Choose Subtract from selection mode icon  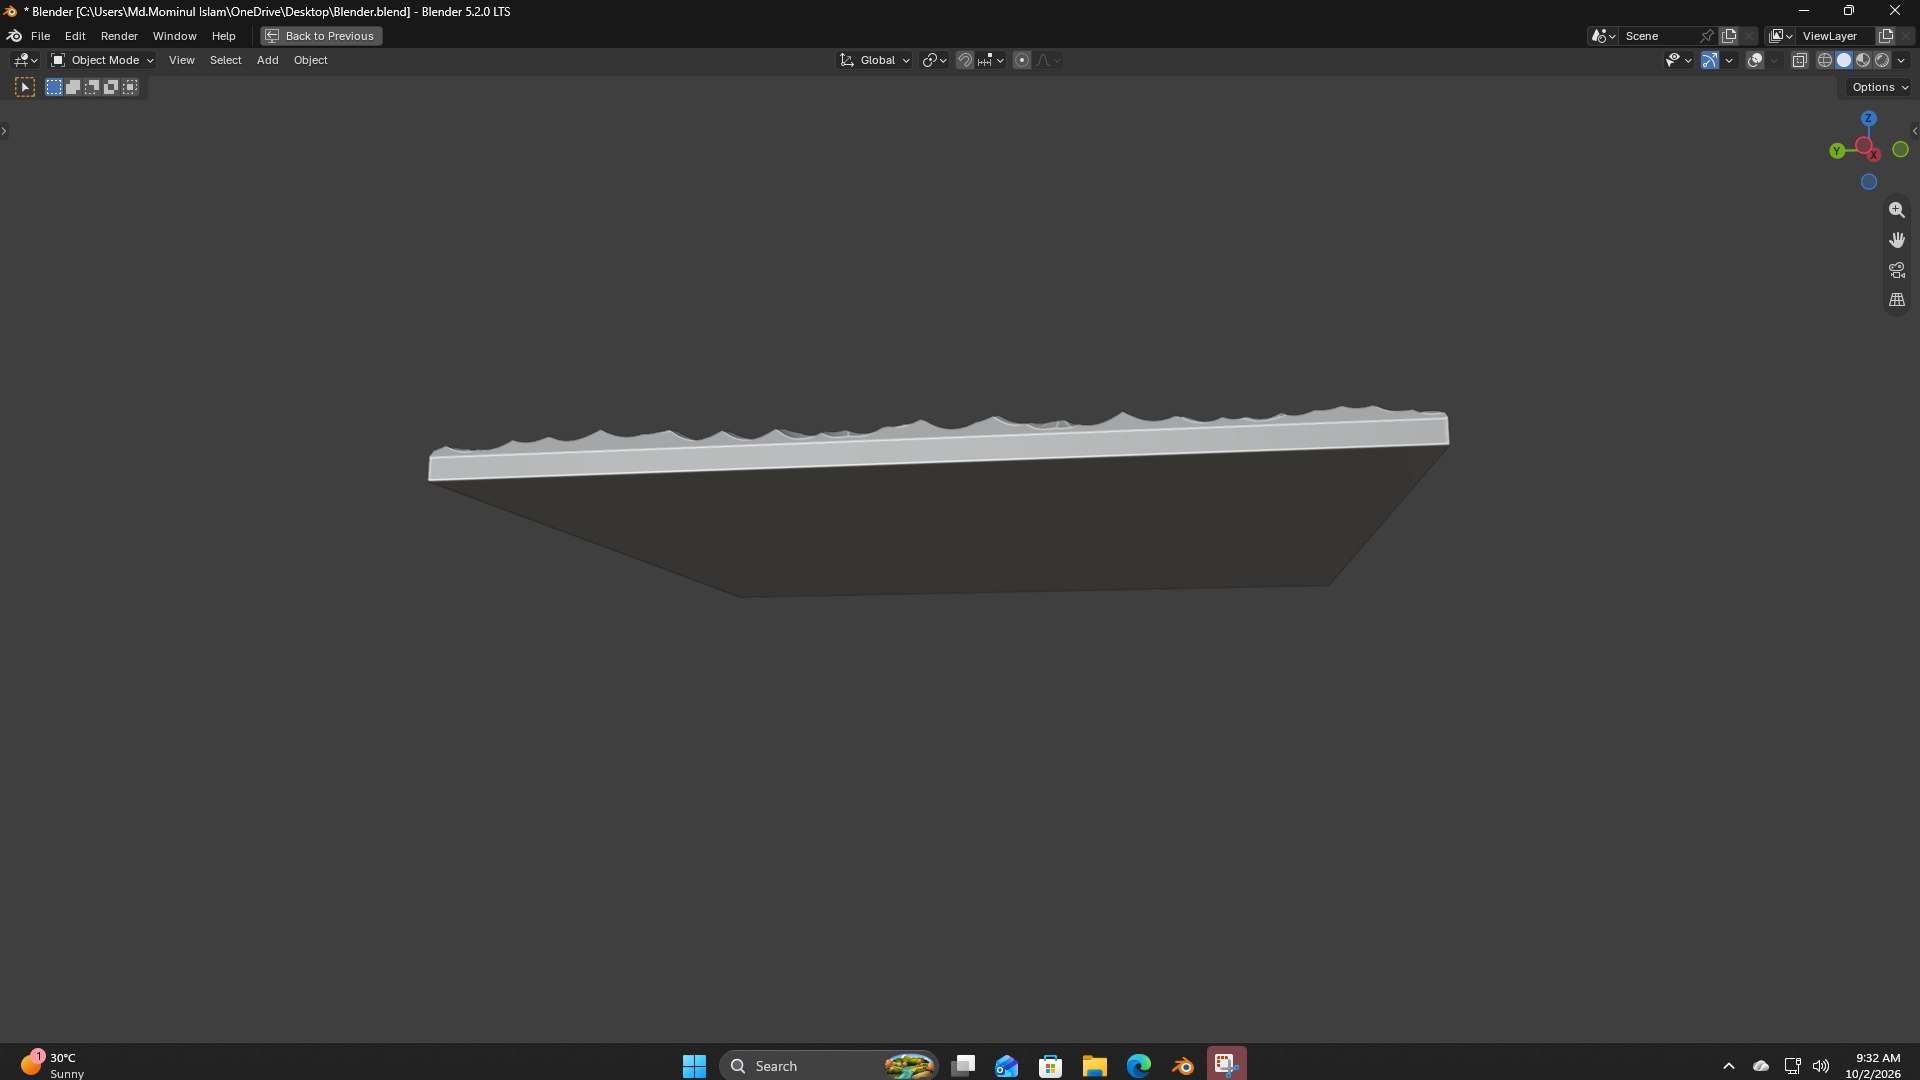click(92, 88)
